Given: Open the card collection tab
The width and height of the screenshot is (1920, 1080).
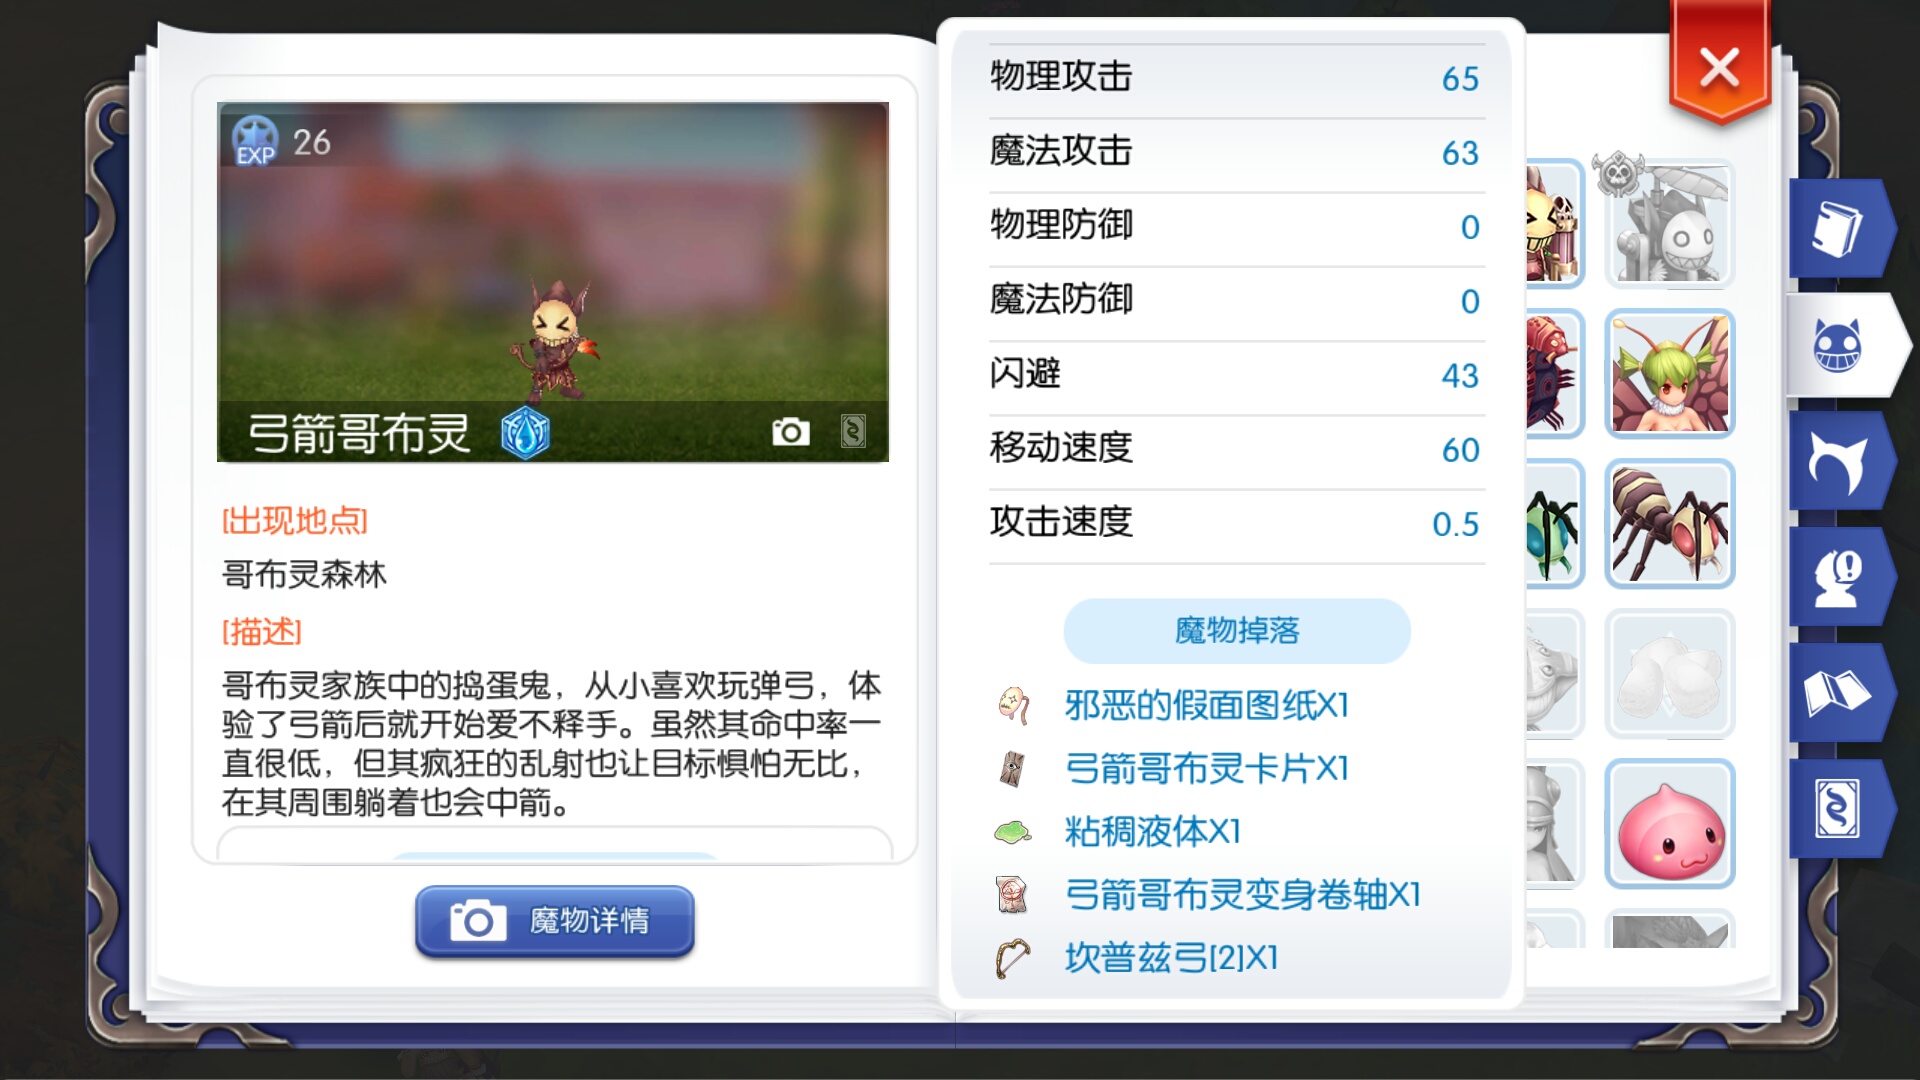Looking at the screenshot, I should tap(1838, 809).
